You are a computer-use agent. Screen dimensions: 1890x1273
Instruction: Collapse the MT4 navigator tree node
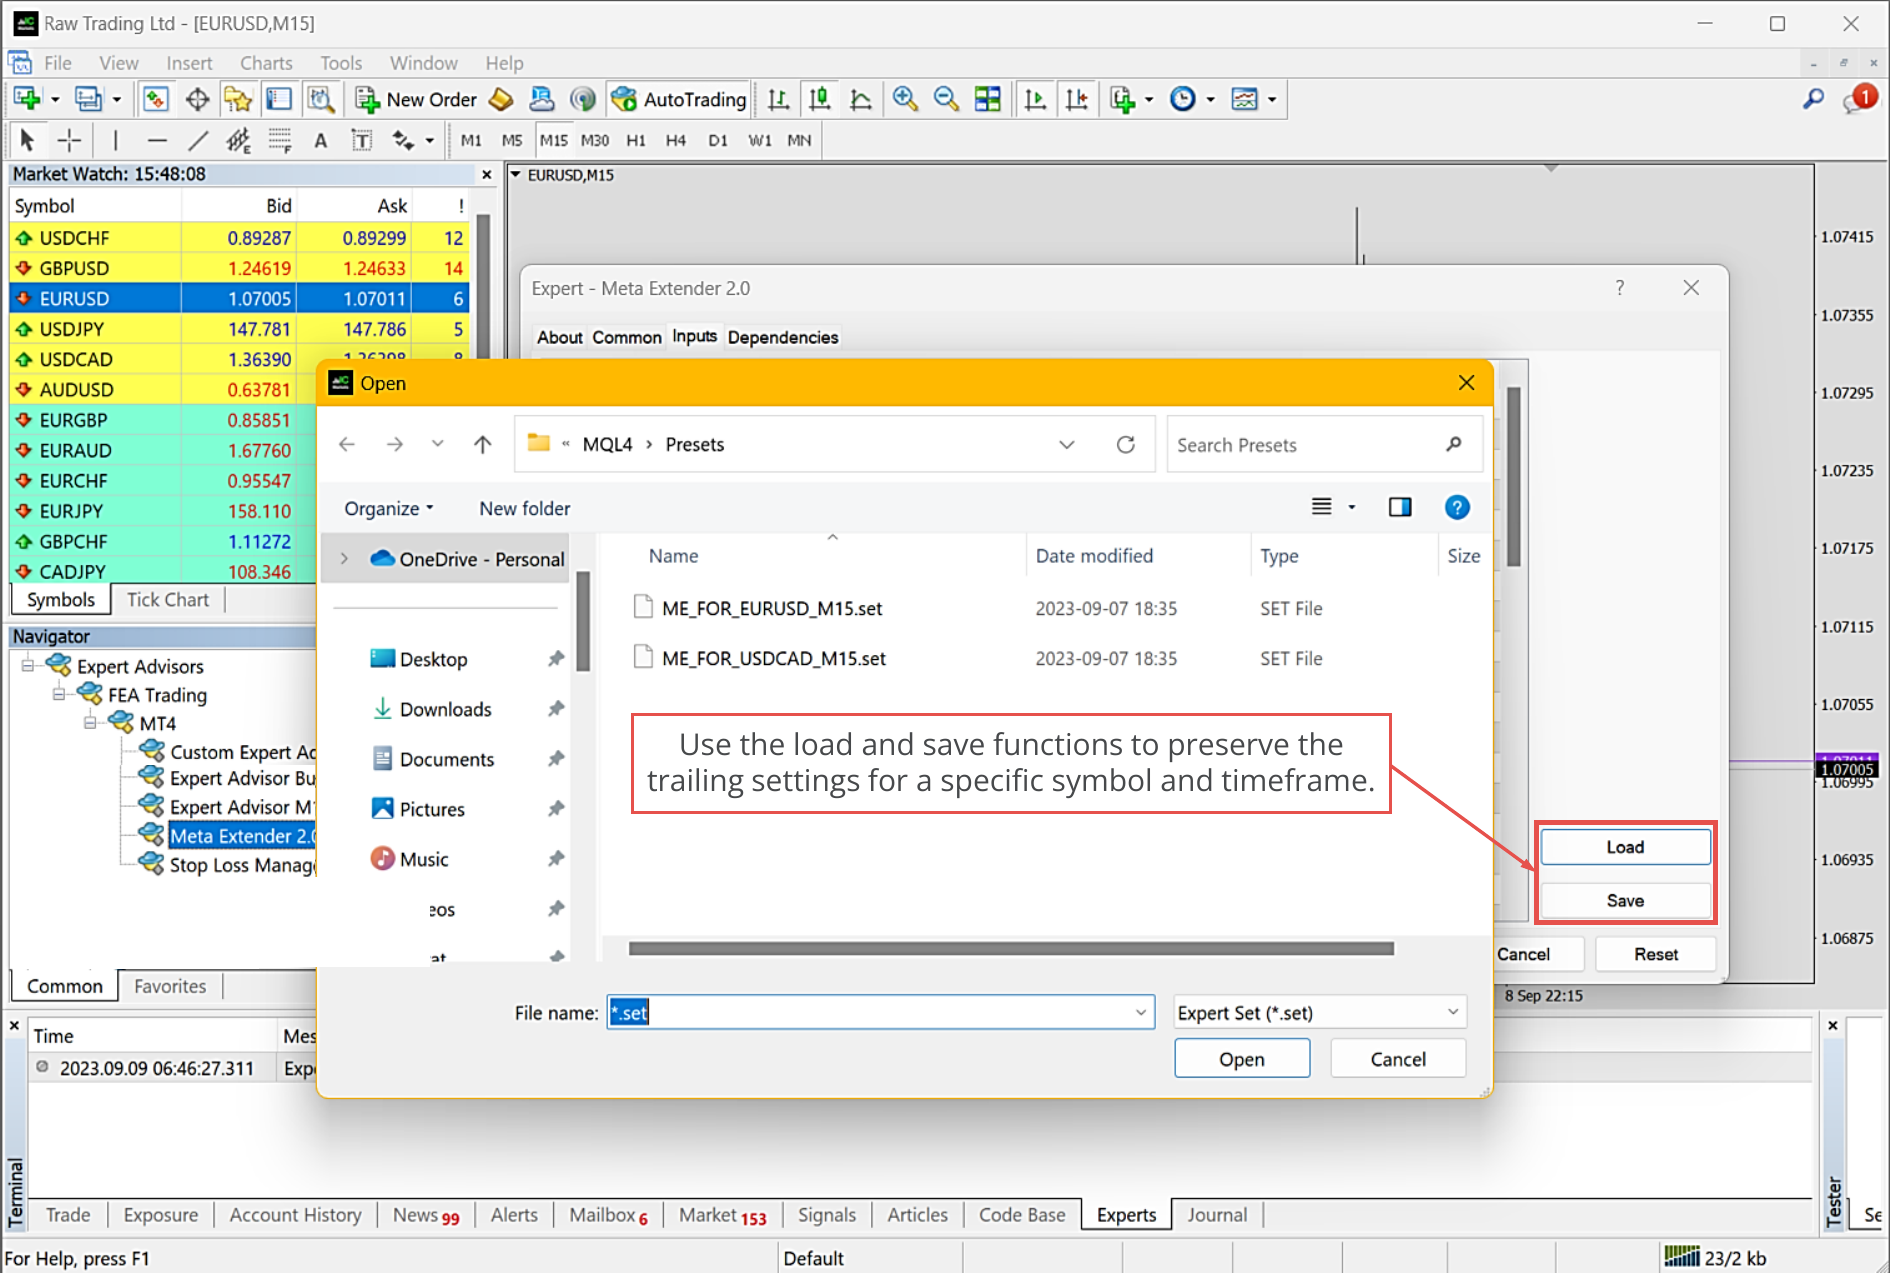pyautogui.click(x=90, y=722)
